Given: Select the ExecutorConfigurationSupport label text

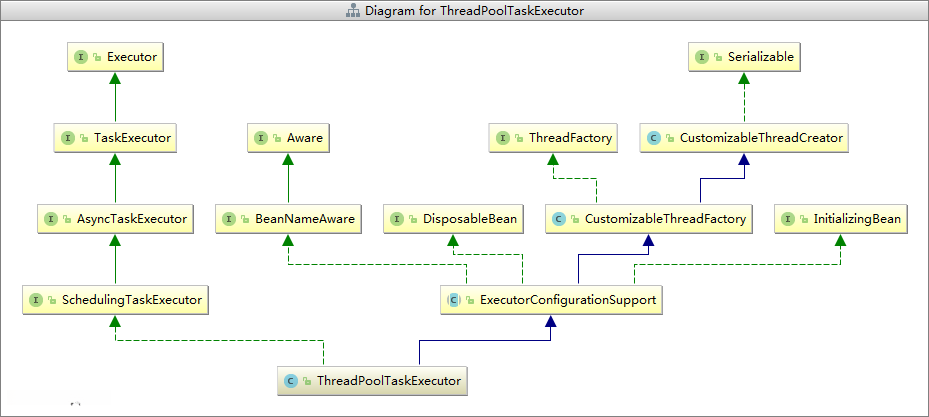Looking at the screenshot, I should point(568,300).
